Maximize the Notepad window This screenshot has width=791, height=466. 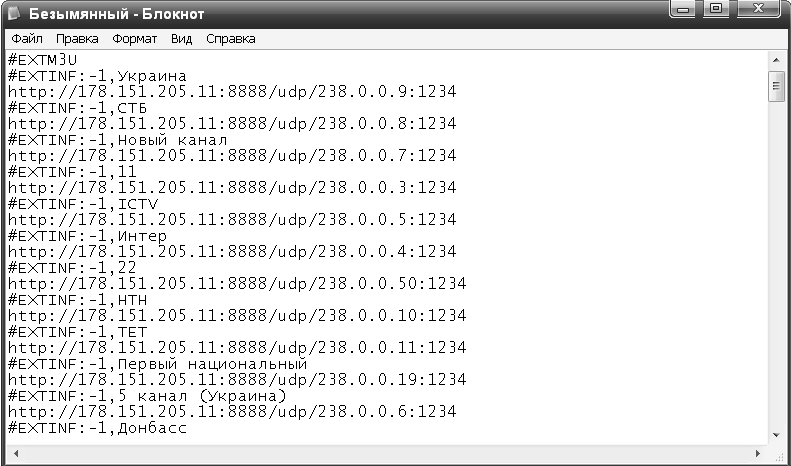click(716, 9)
